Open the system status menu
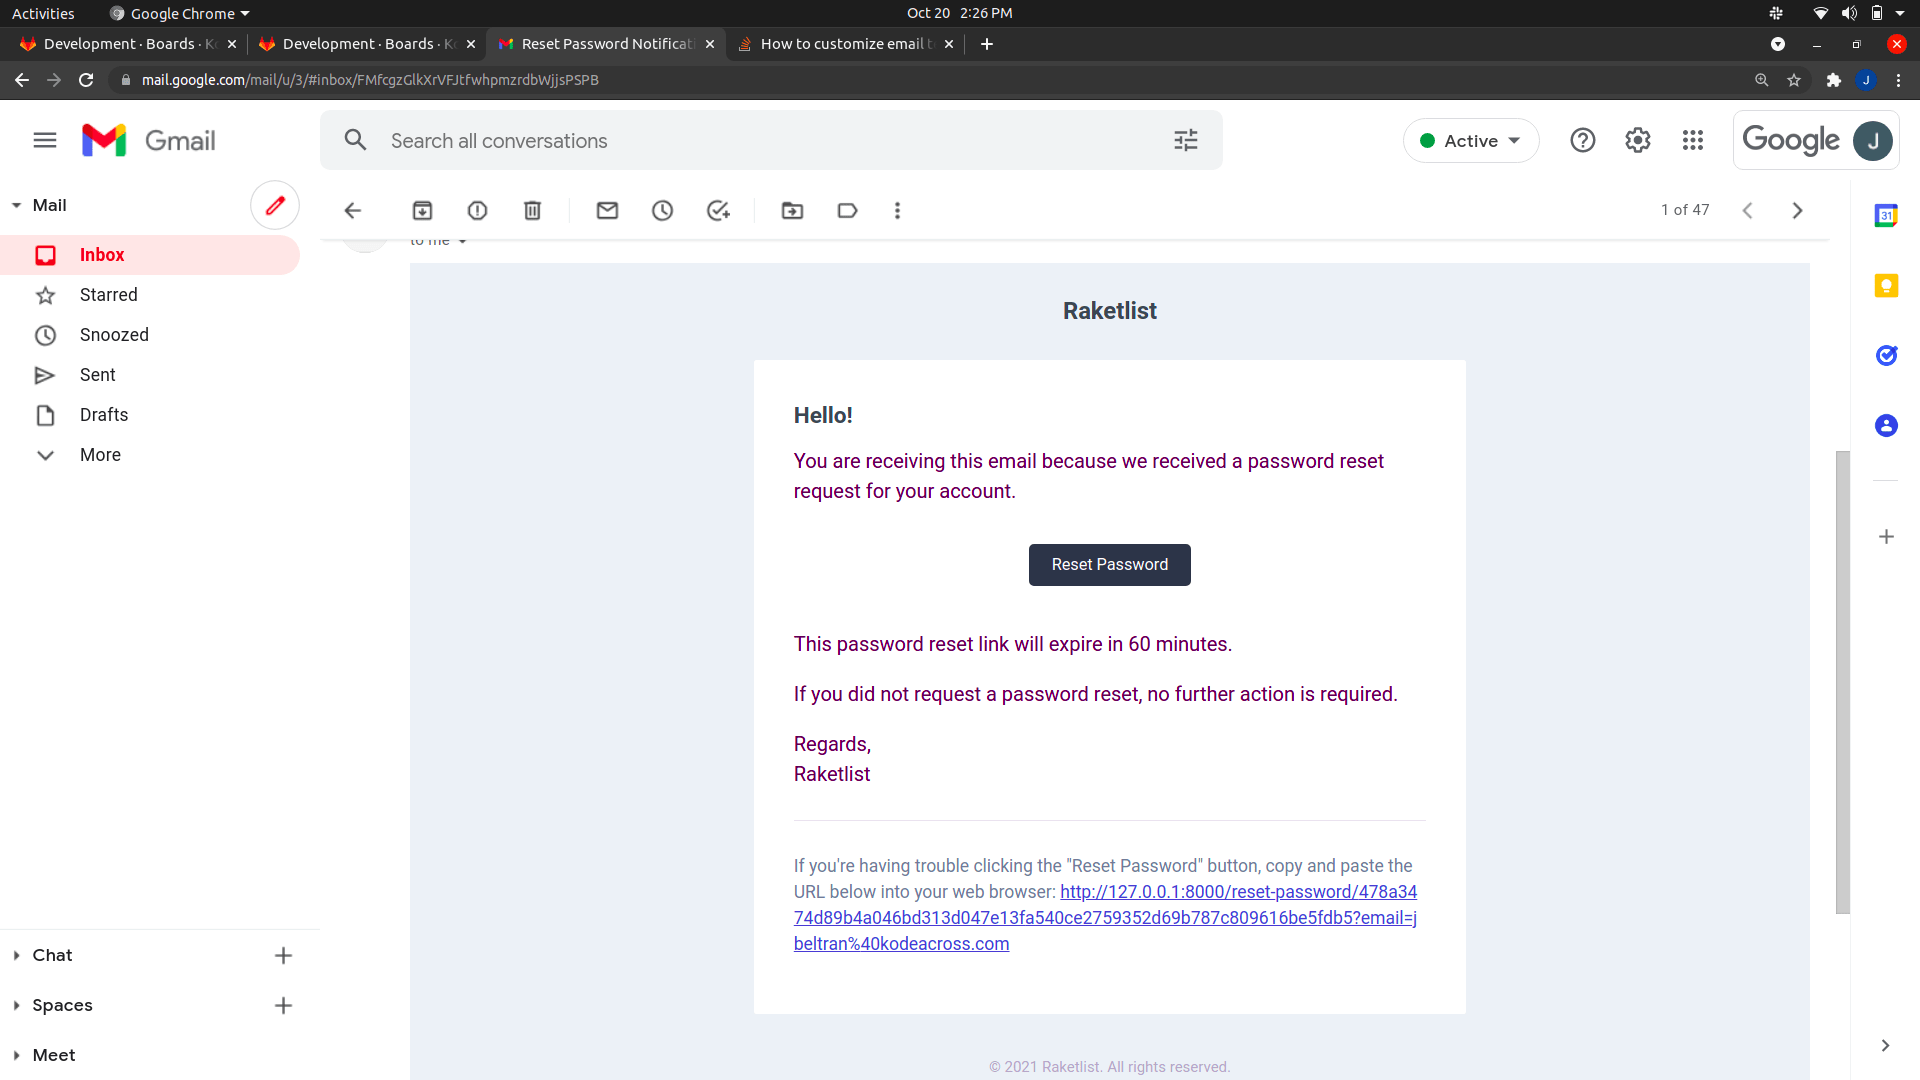Image resolution: width=1920 pixels, height=1080 pixels. (1858, 13)
